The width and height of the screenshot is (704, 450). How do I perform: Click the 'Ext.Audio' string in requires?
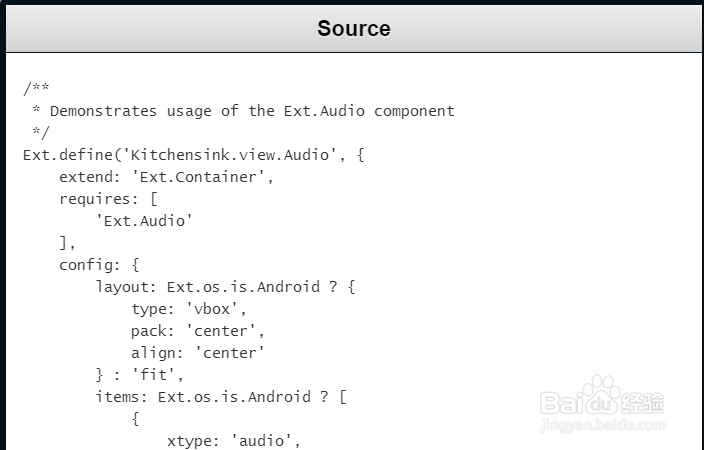coord(144,221)
